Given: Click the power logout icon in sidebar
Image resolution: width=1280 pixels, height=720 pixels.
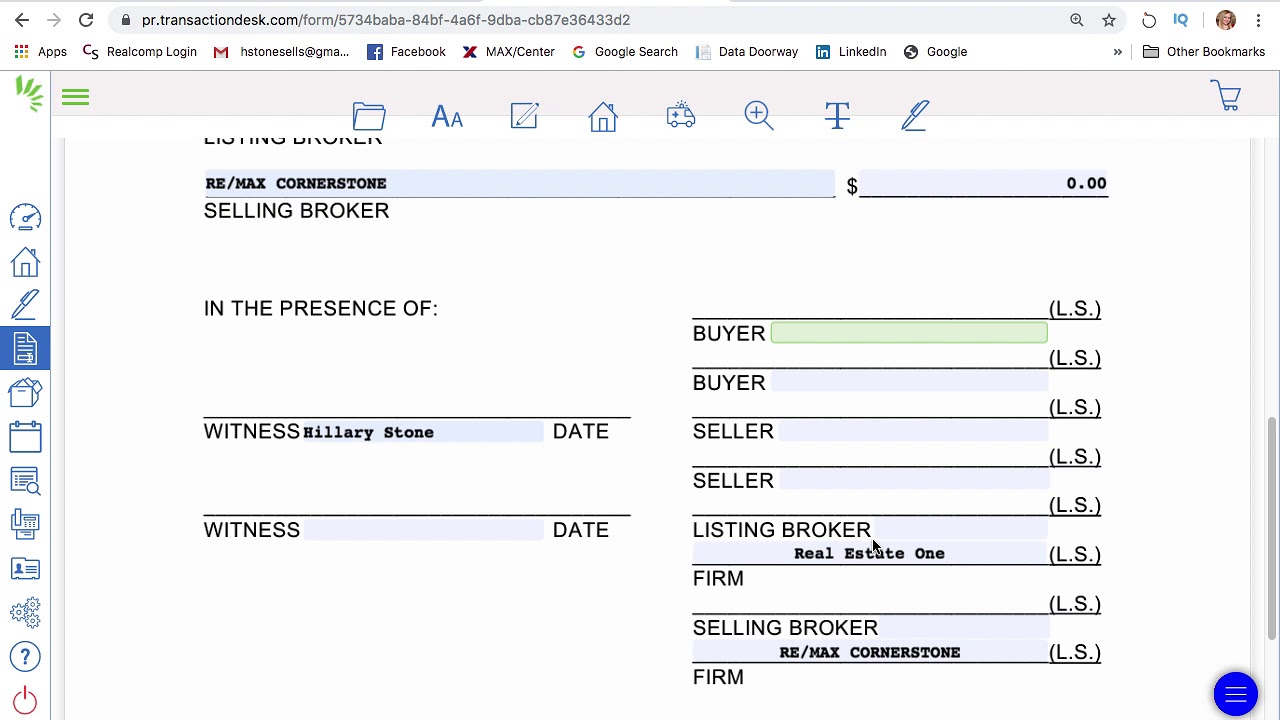Looking at the screenshot, I should point(25,700).
